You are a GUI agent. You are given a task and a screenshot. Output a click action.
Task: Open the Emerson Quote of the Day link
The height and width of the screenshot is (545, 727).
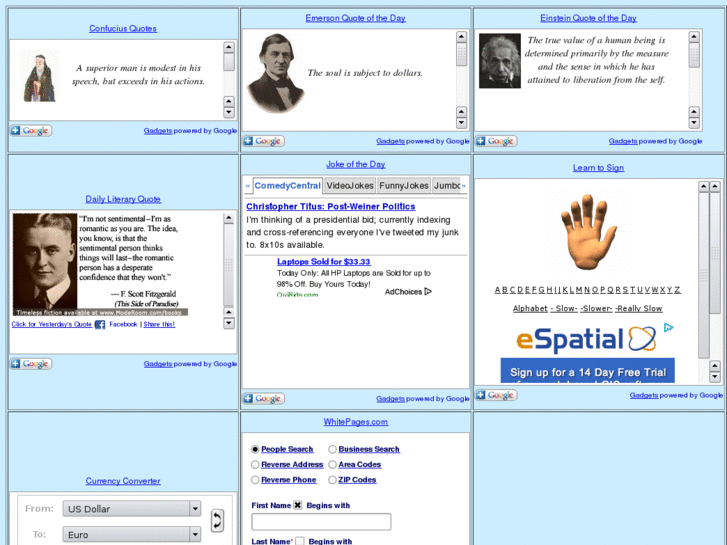point(355,18)
